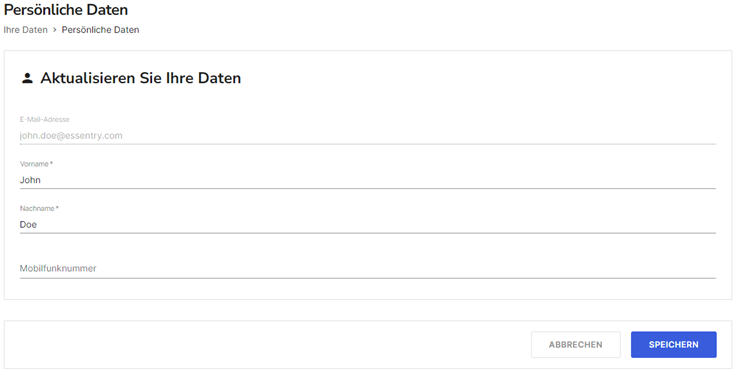
Task: Place the cursor after the text John
Action: [41, 180]
